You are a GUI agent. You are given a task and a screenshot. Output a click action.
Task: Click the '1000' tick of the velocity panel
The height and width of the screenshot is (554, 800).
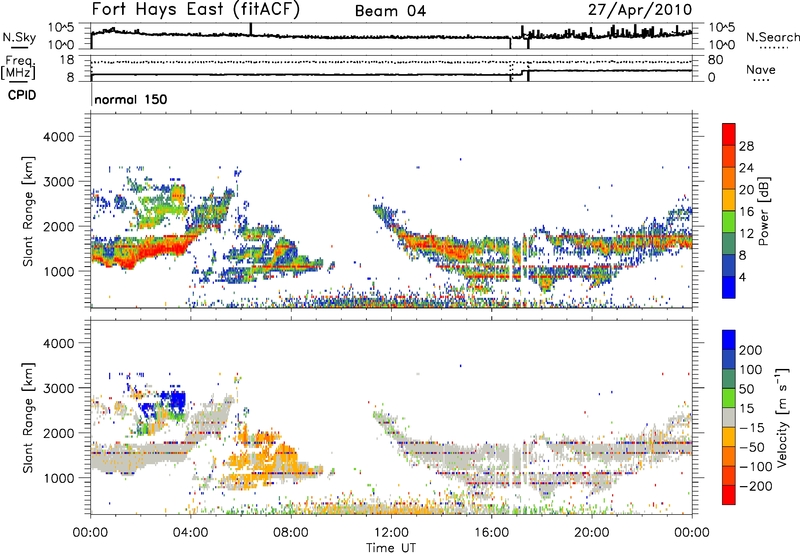tap(59, 478)
